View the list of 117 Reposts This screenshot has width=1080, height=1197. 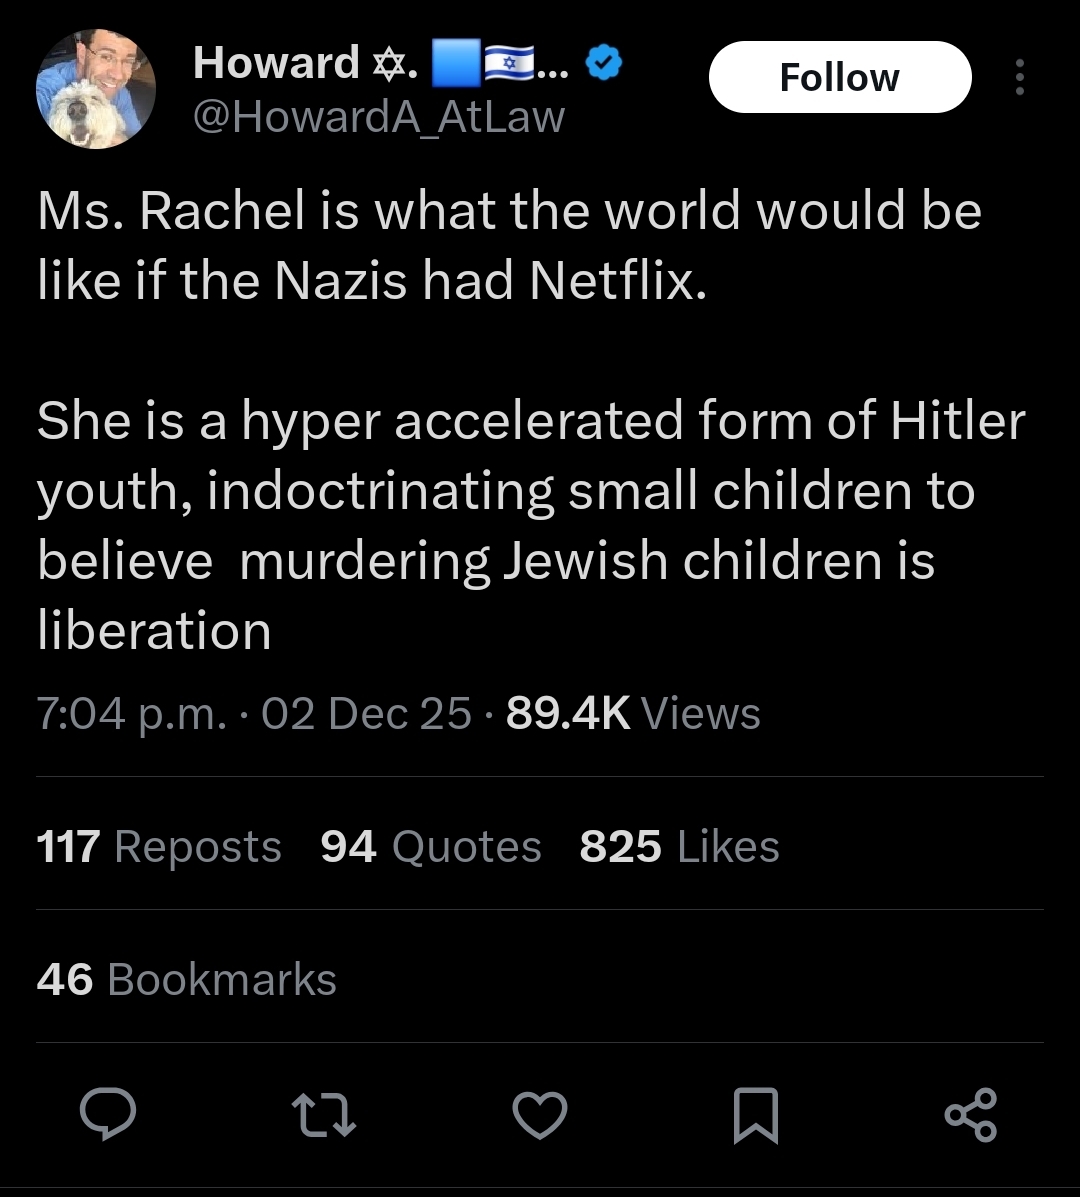point(159,847)
